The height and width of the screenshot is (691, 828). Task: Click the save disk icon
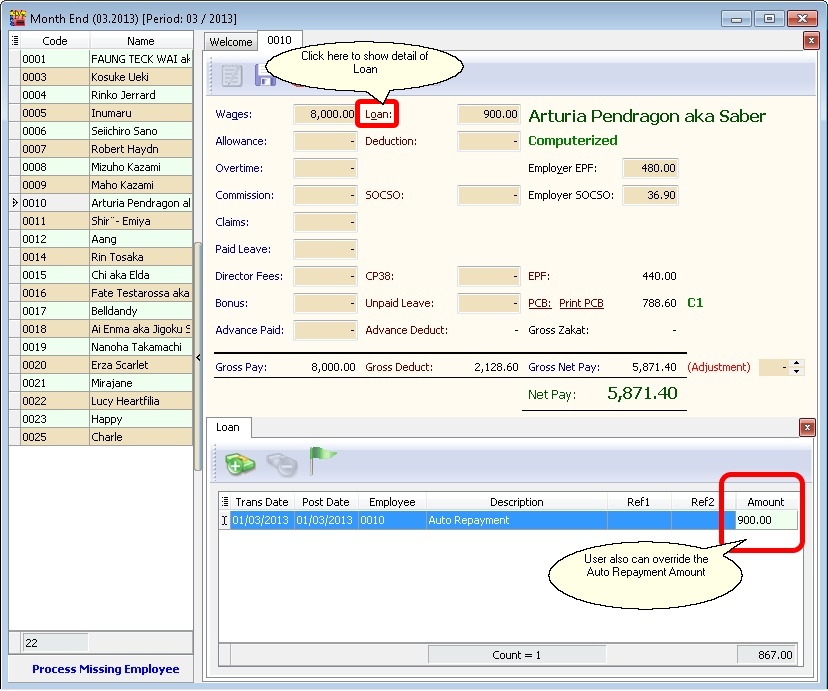265,76
